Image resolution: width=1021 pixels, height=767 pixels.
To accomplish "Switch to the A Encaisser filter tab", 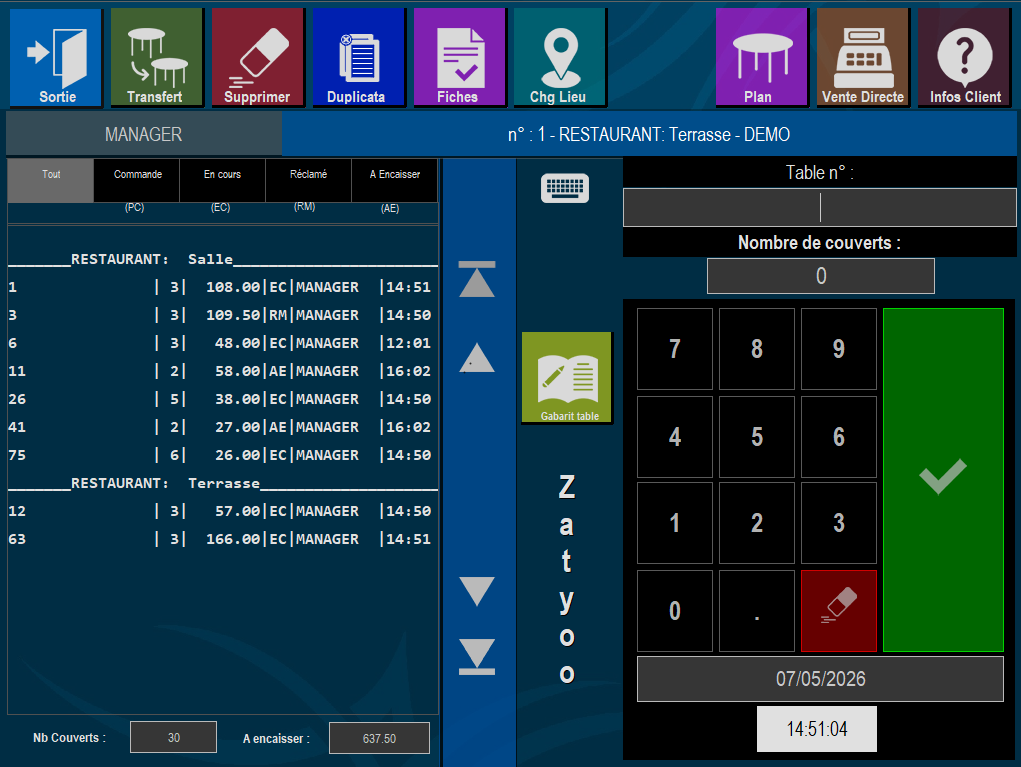I will pyautogui.click(x=395, y=180).
